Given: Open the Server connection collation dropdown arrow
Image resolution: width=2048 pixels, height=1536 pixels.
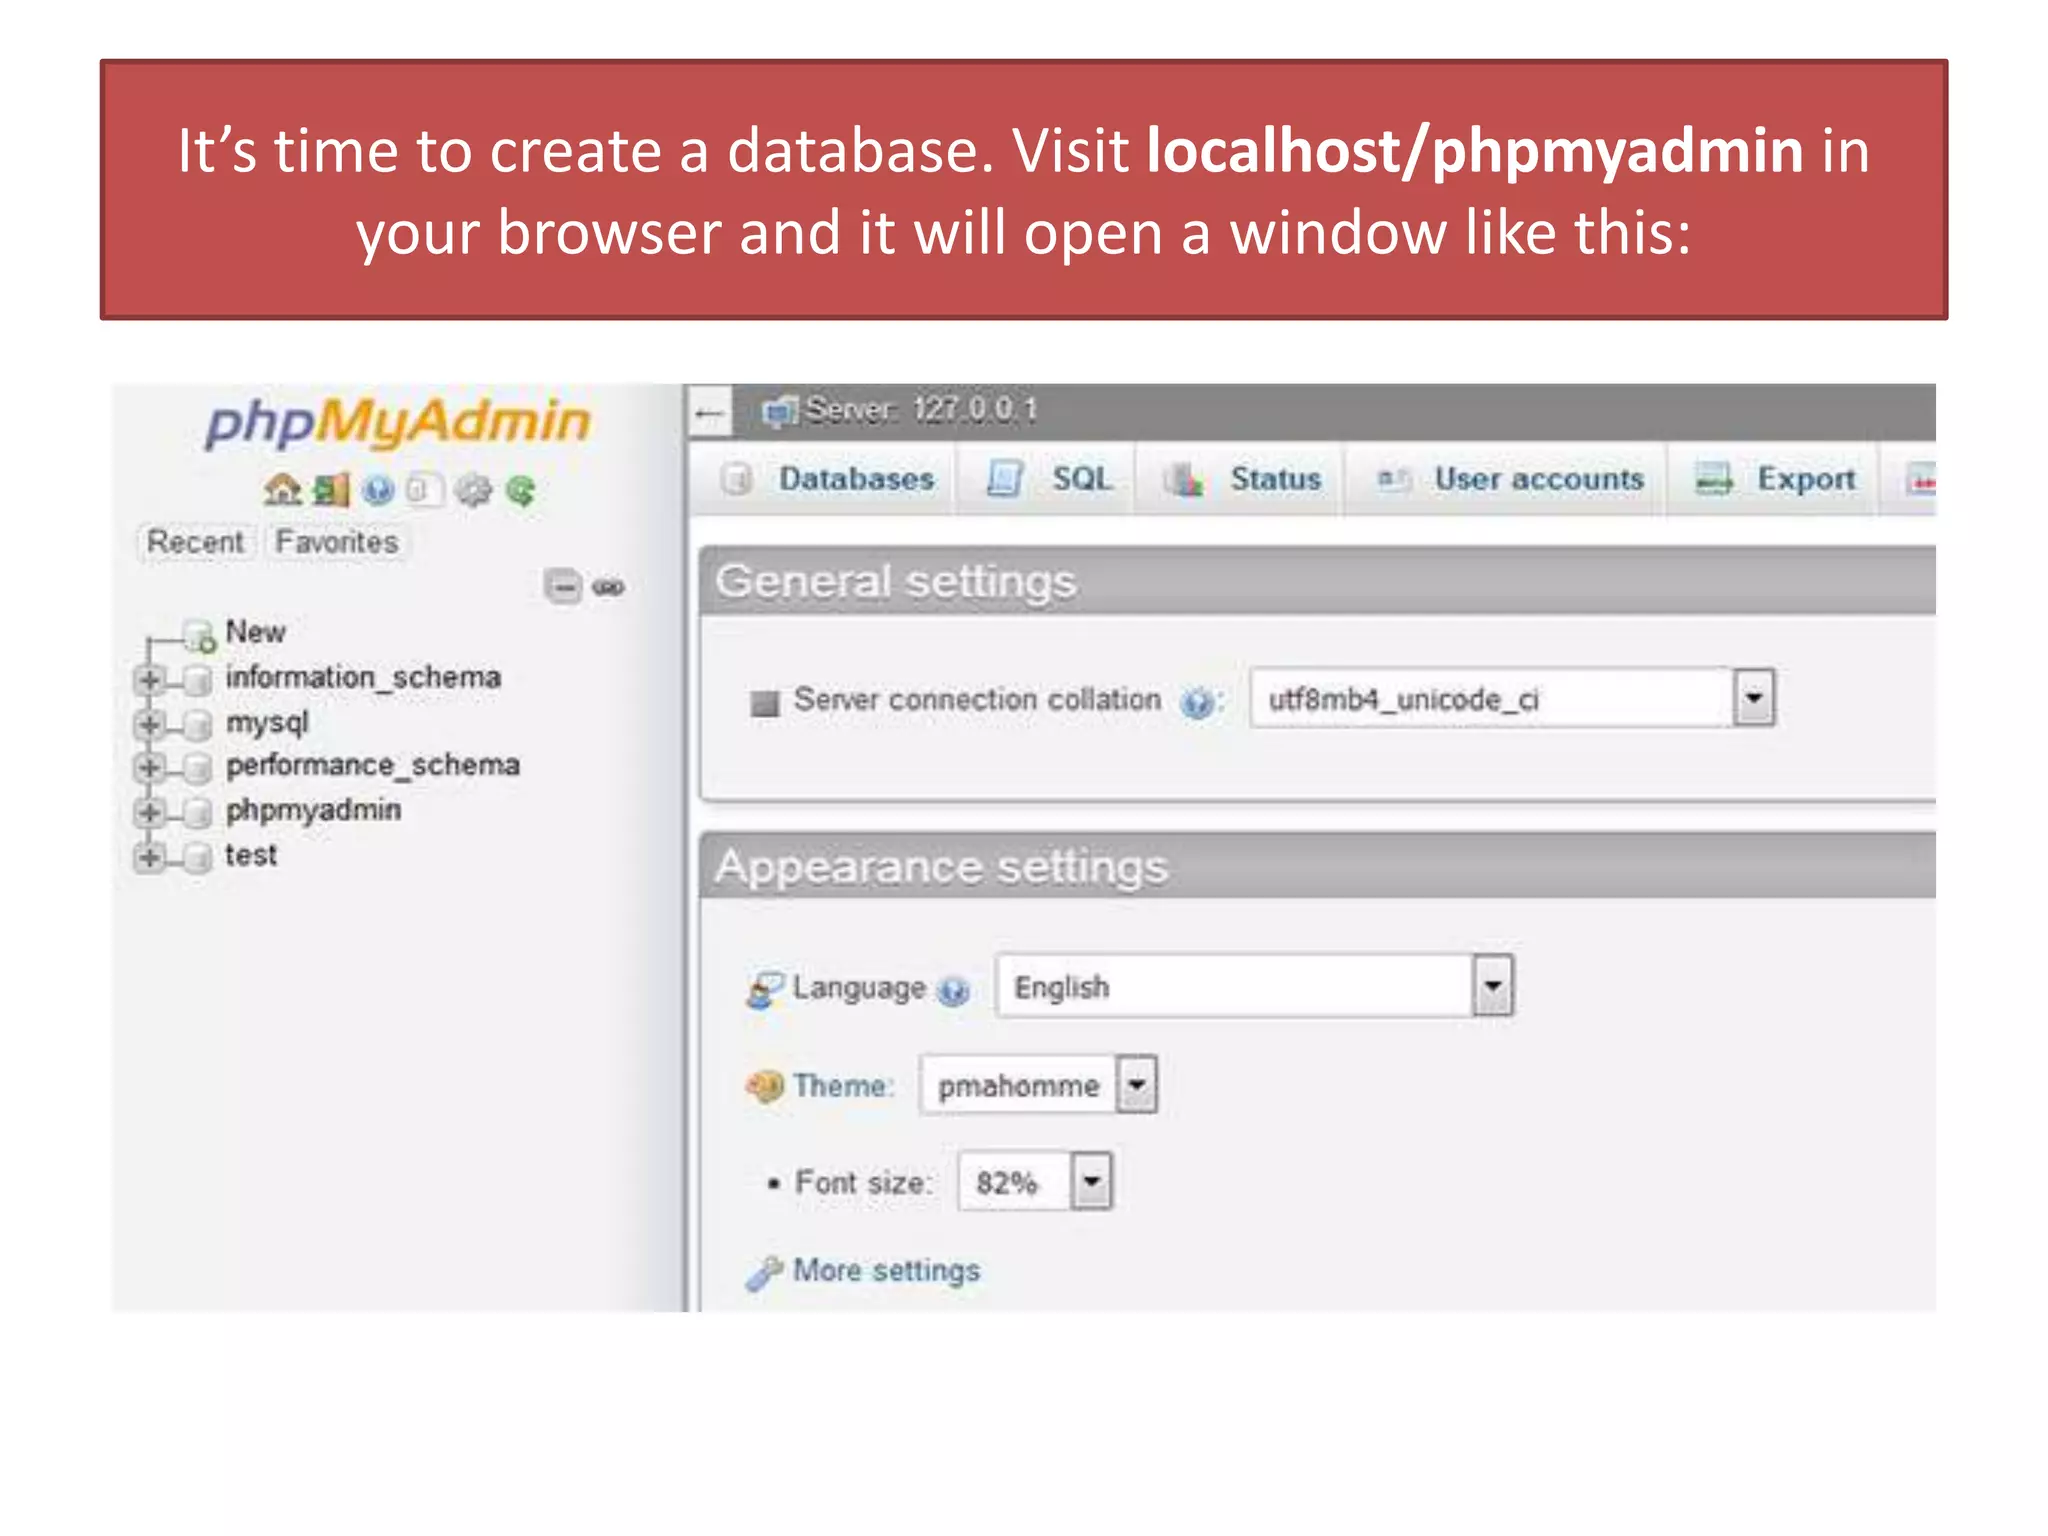Looking at the screenshot, I should point(1754,697).
